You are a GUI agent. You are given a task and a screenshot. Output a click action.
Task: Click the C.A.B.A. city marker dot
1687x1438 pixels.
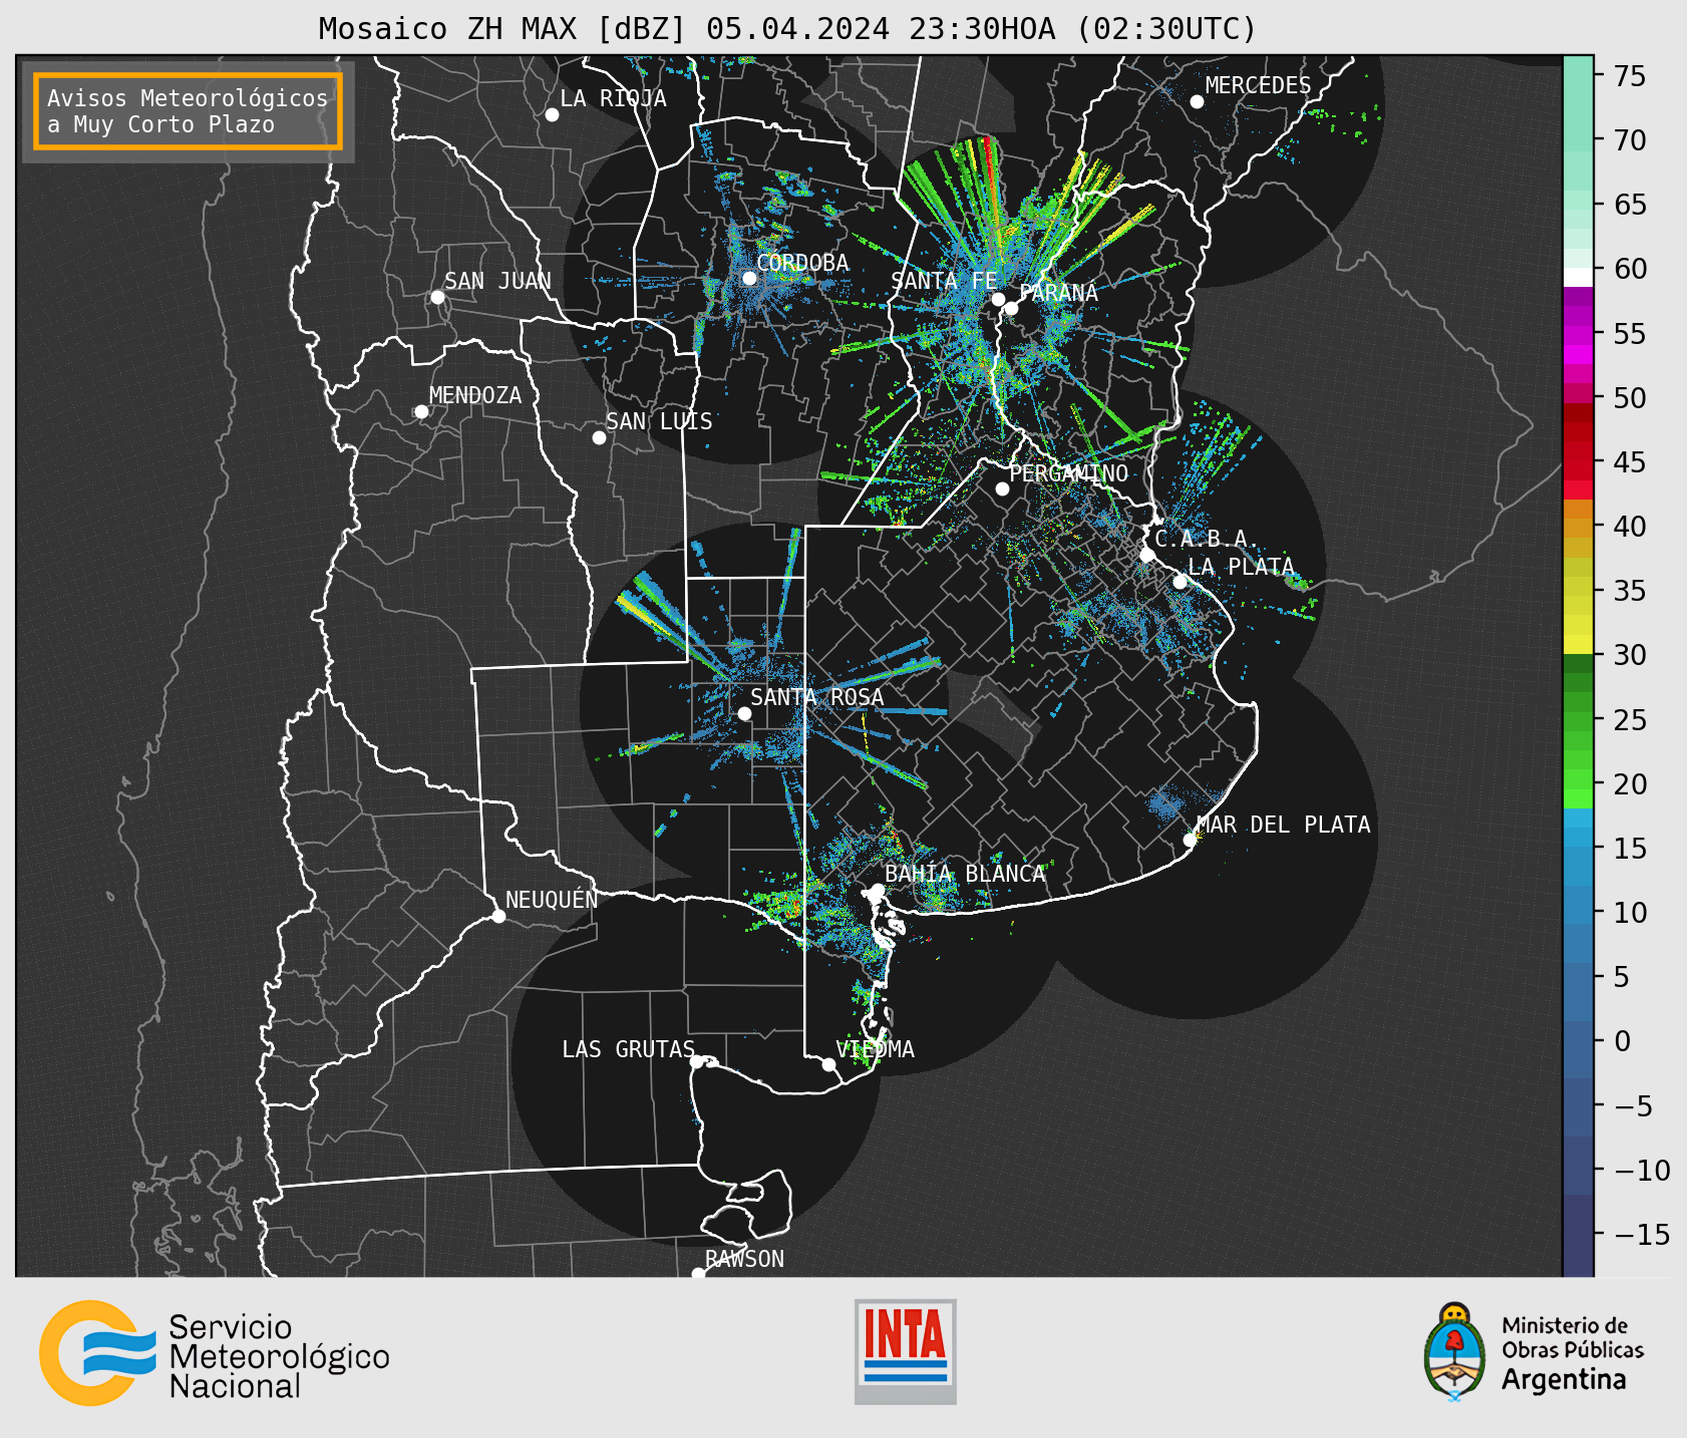[1148, 555]
